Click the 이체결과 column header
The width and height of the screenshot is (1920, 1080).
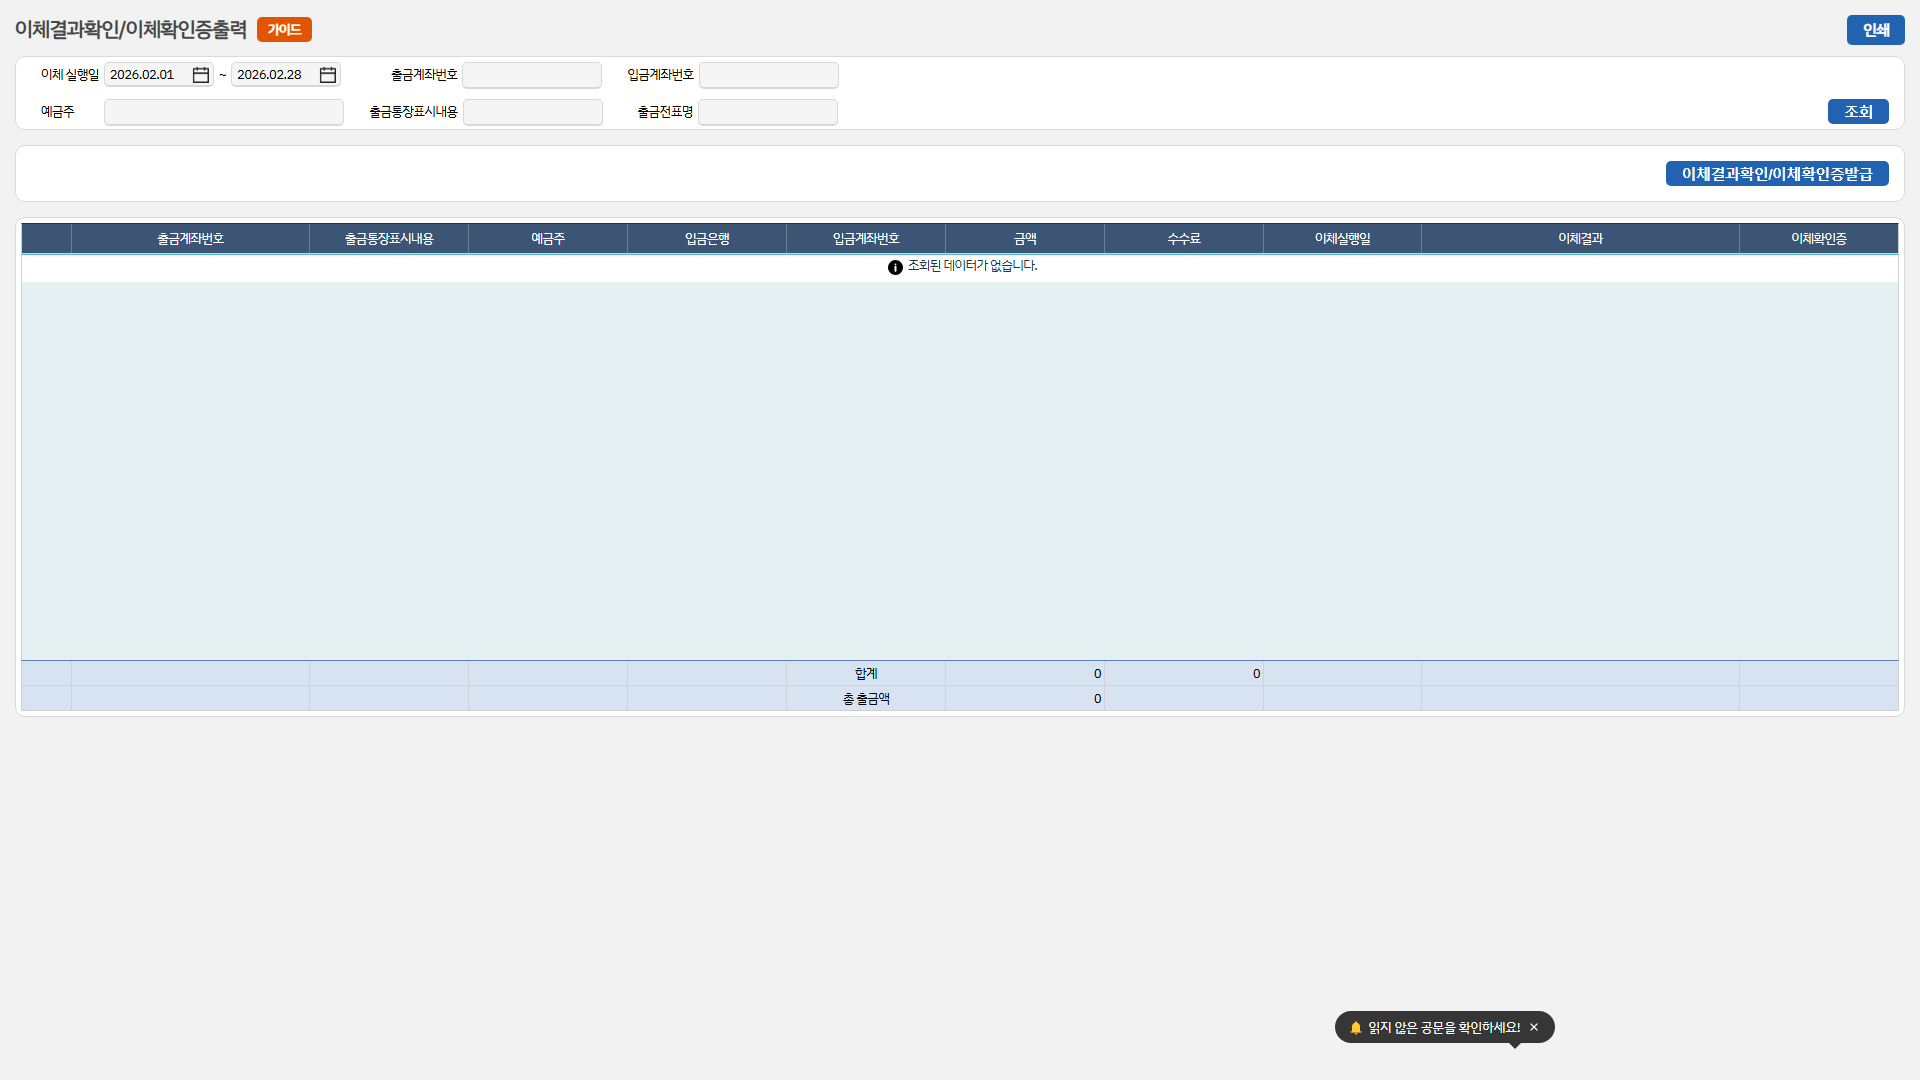(x=1580, y=239)
